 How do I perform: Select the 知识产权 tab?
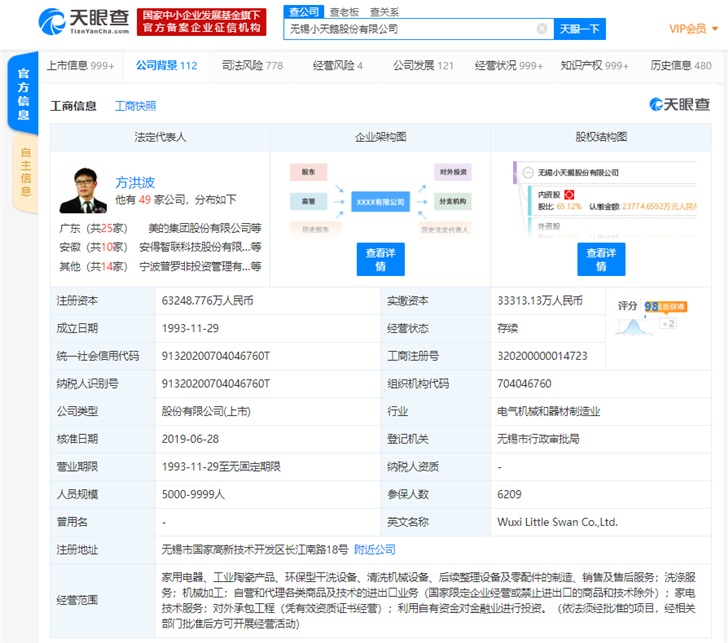594,66
